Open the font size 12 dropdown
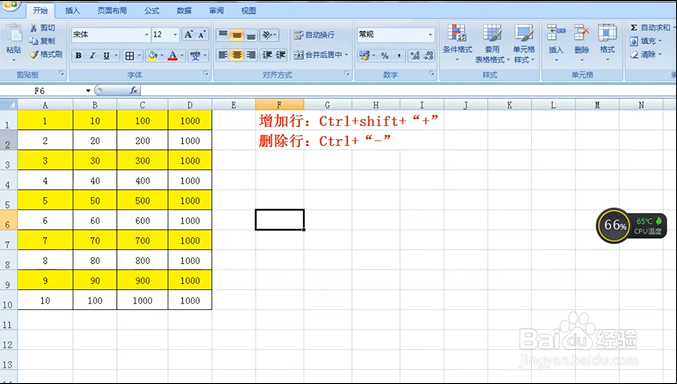677x384 pixels. click(x=175, y=35)
